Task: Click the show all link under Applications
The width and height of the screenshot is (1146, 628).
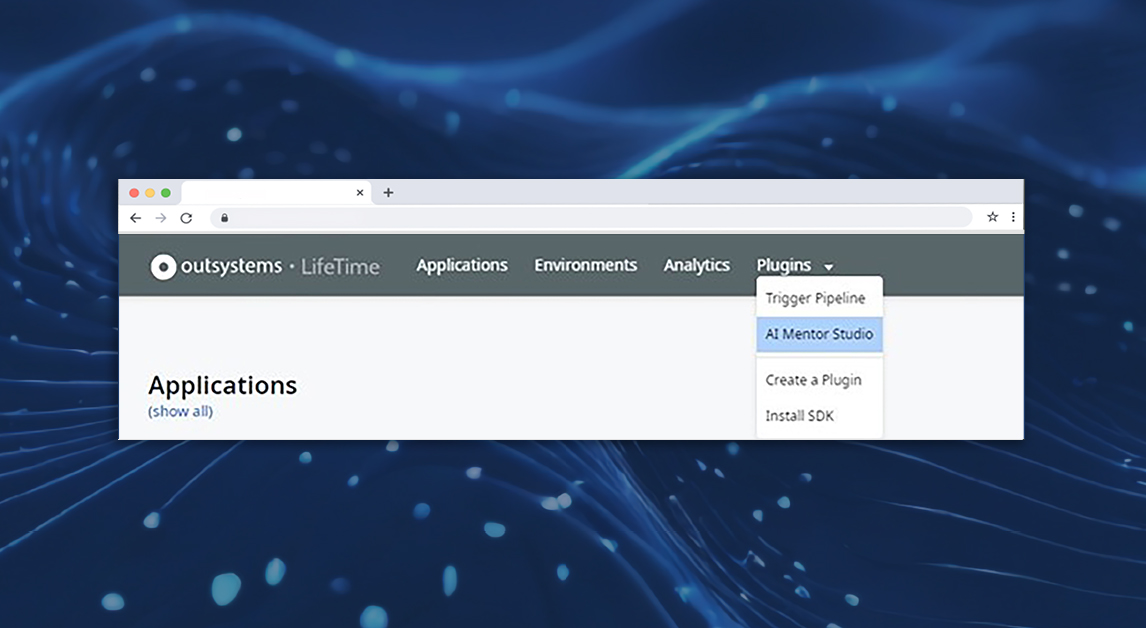Action: click(180, 411)
